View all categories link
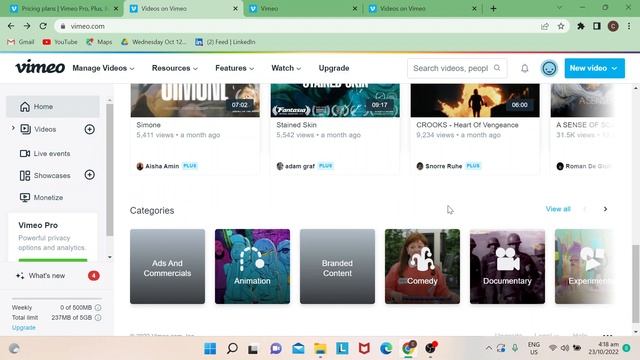Screen dimensions: 640x360 coord(558,209)
